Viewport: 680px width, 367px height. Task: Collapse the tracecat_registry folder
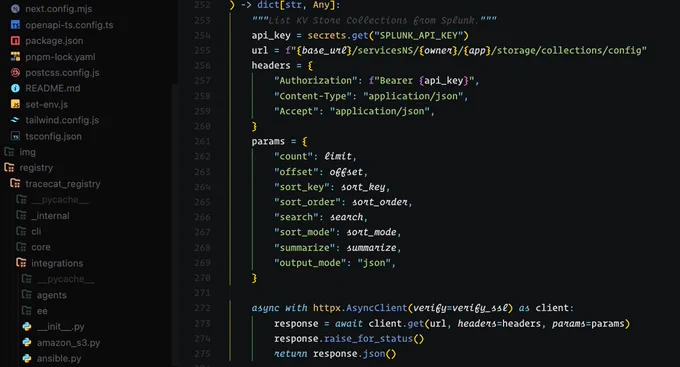click(62, 184)
